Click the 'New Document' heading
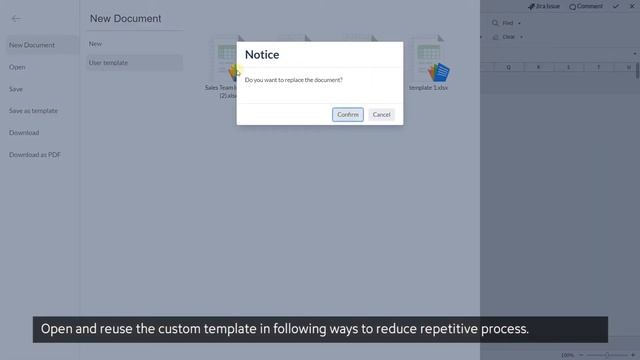640x360 pixels. click(x=126, y=18)
